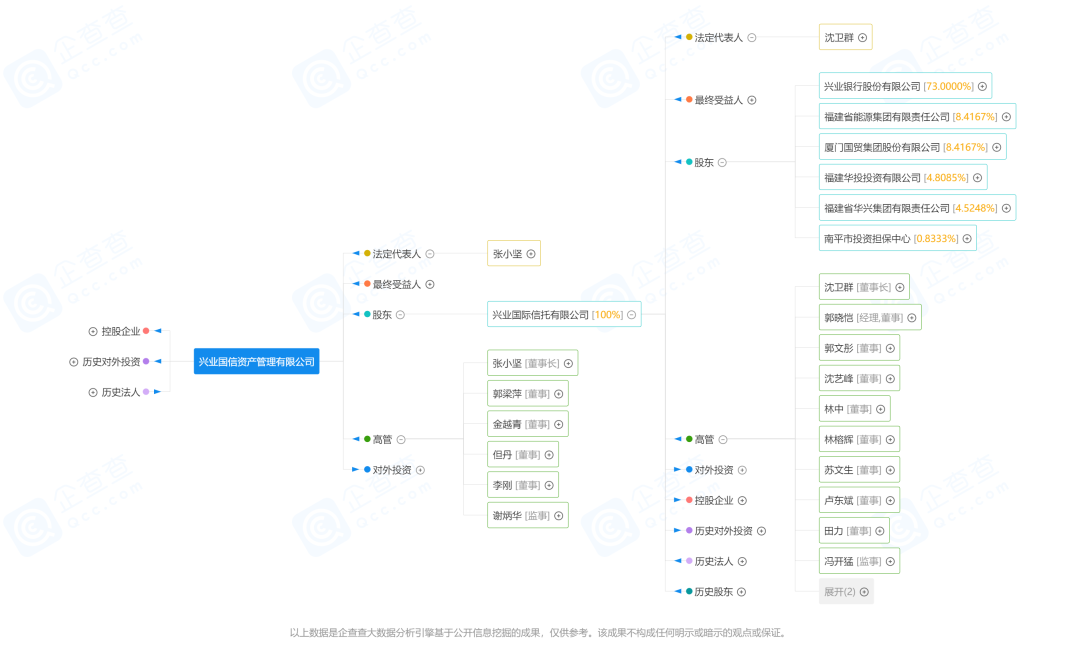Expand plus icon on 但丹 [董事]
1080x652 pixels.
point(549,455)
